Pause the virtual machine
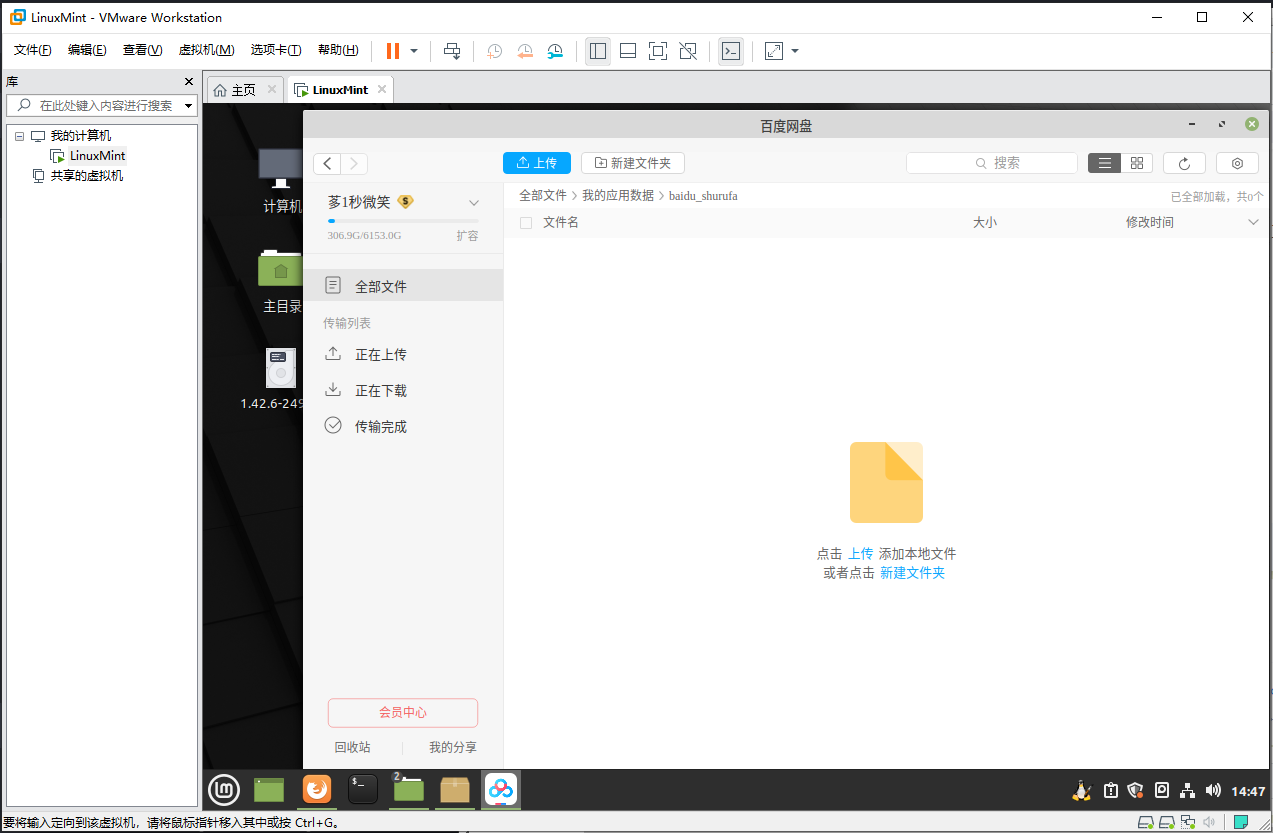Viewport: 1273px width, 833px height. coord(393,51)
